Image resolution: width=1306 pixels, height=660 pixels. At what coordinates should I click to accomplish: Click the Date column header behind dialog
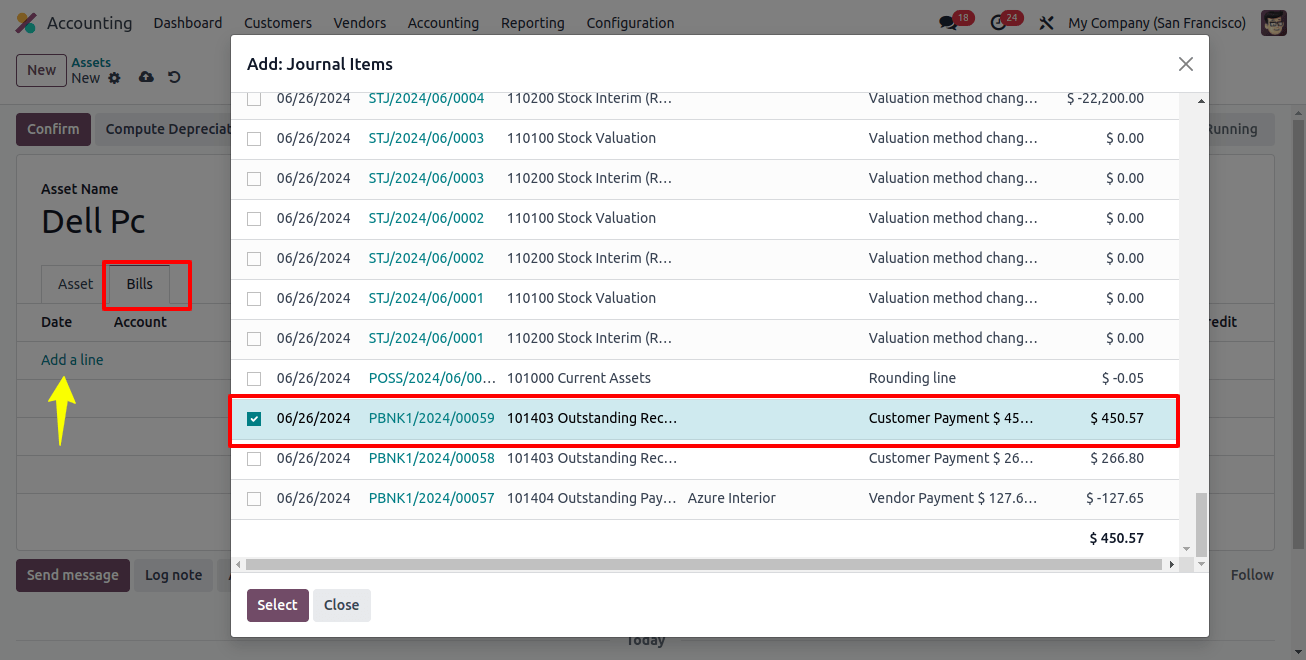[57, 322]
